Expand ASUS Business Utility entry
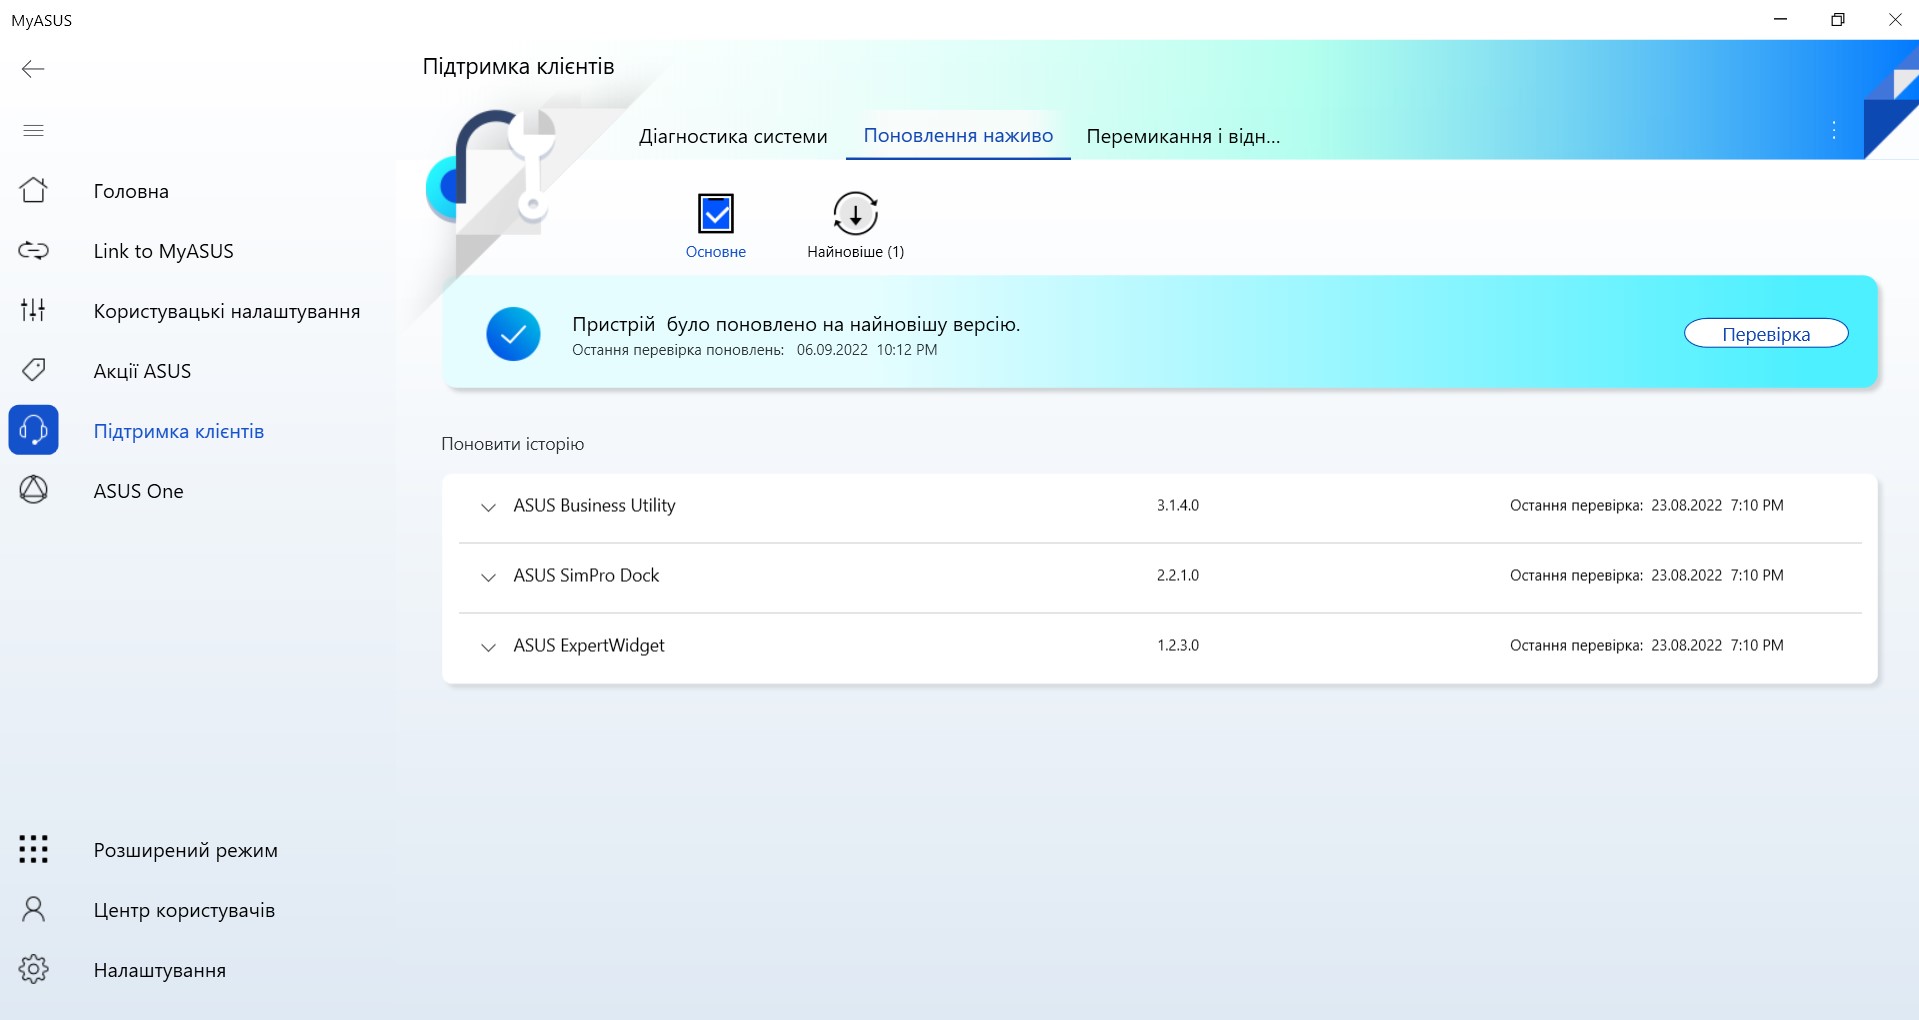Image resolution: width=1919 pixels, height=1020 pixels. tap(488, 507)
